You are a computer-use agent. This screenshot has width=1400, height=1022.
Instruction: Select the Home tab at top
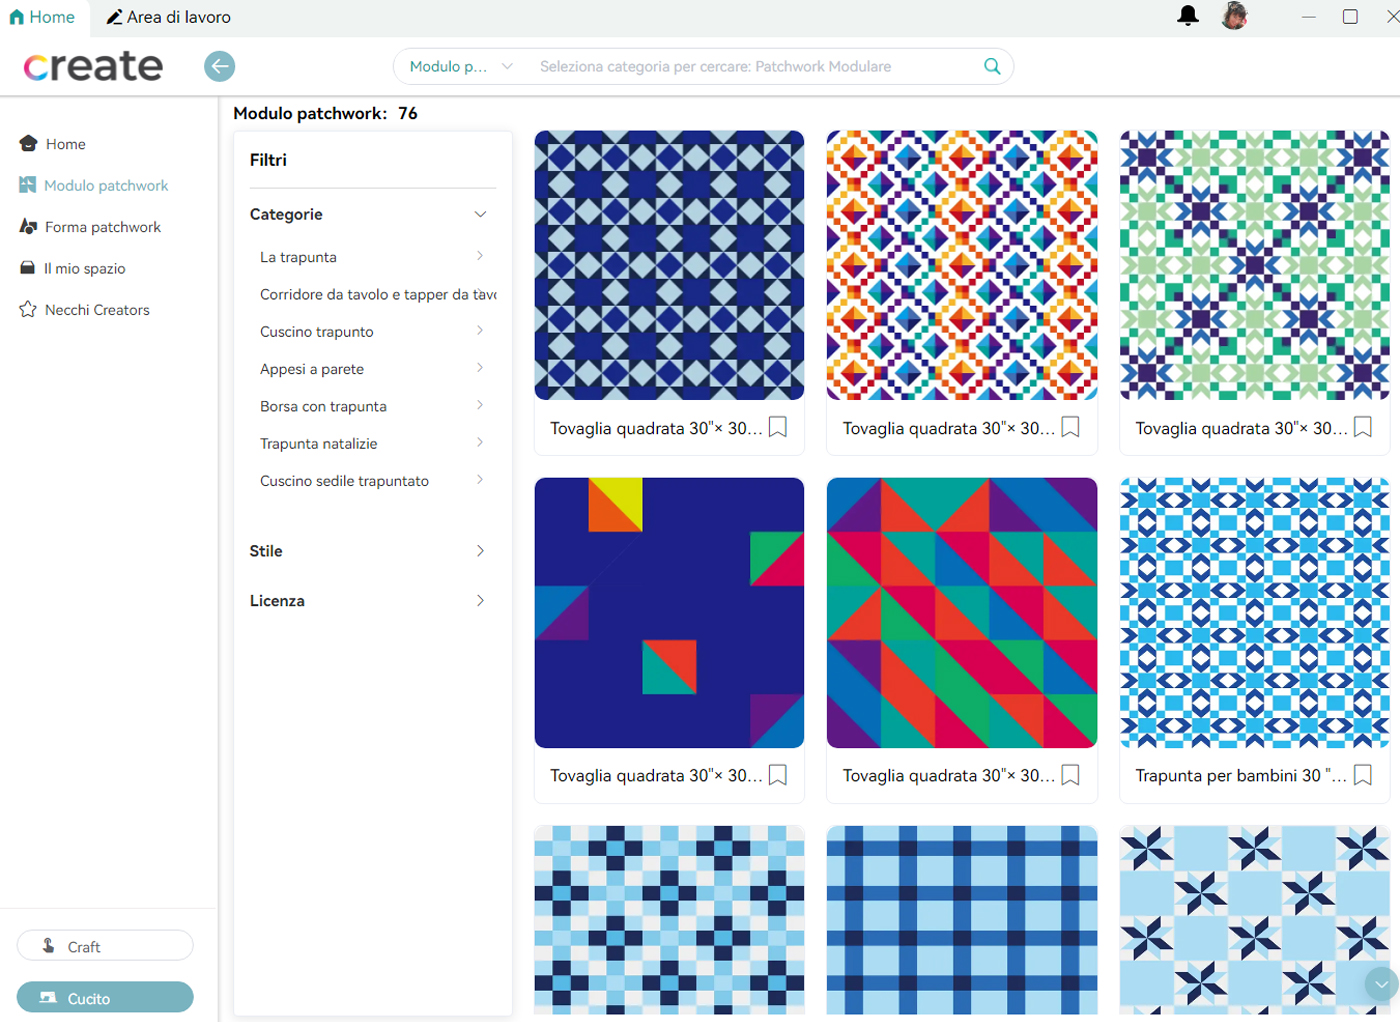pos(42,17)
